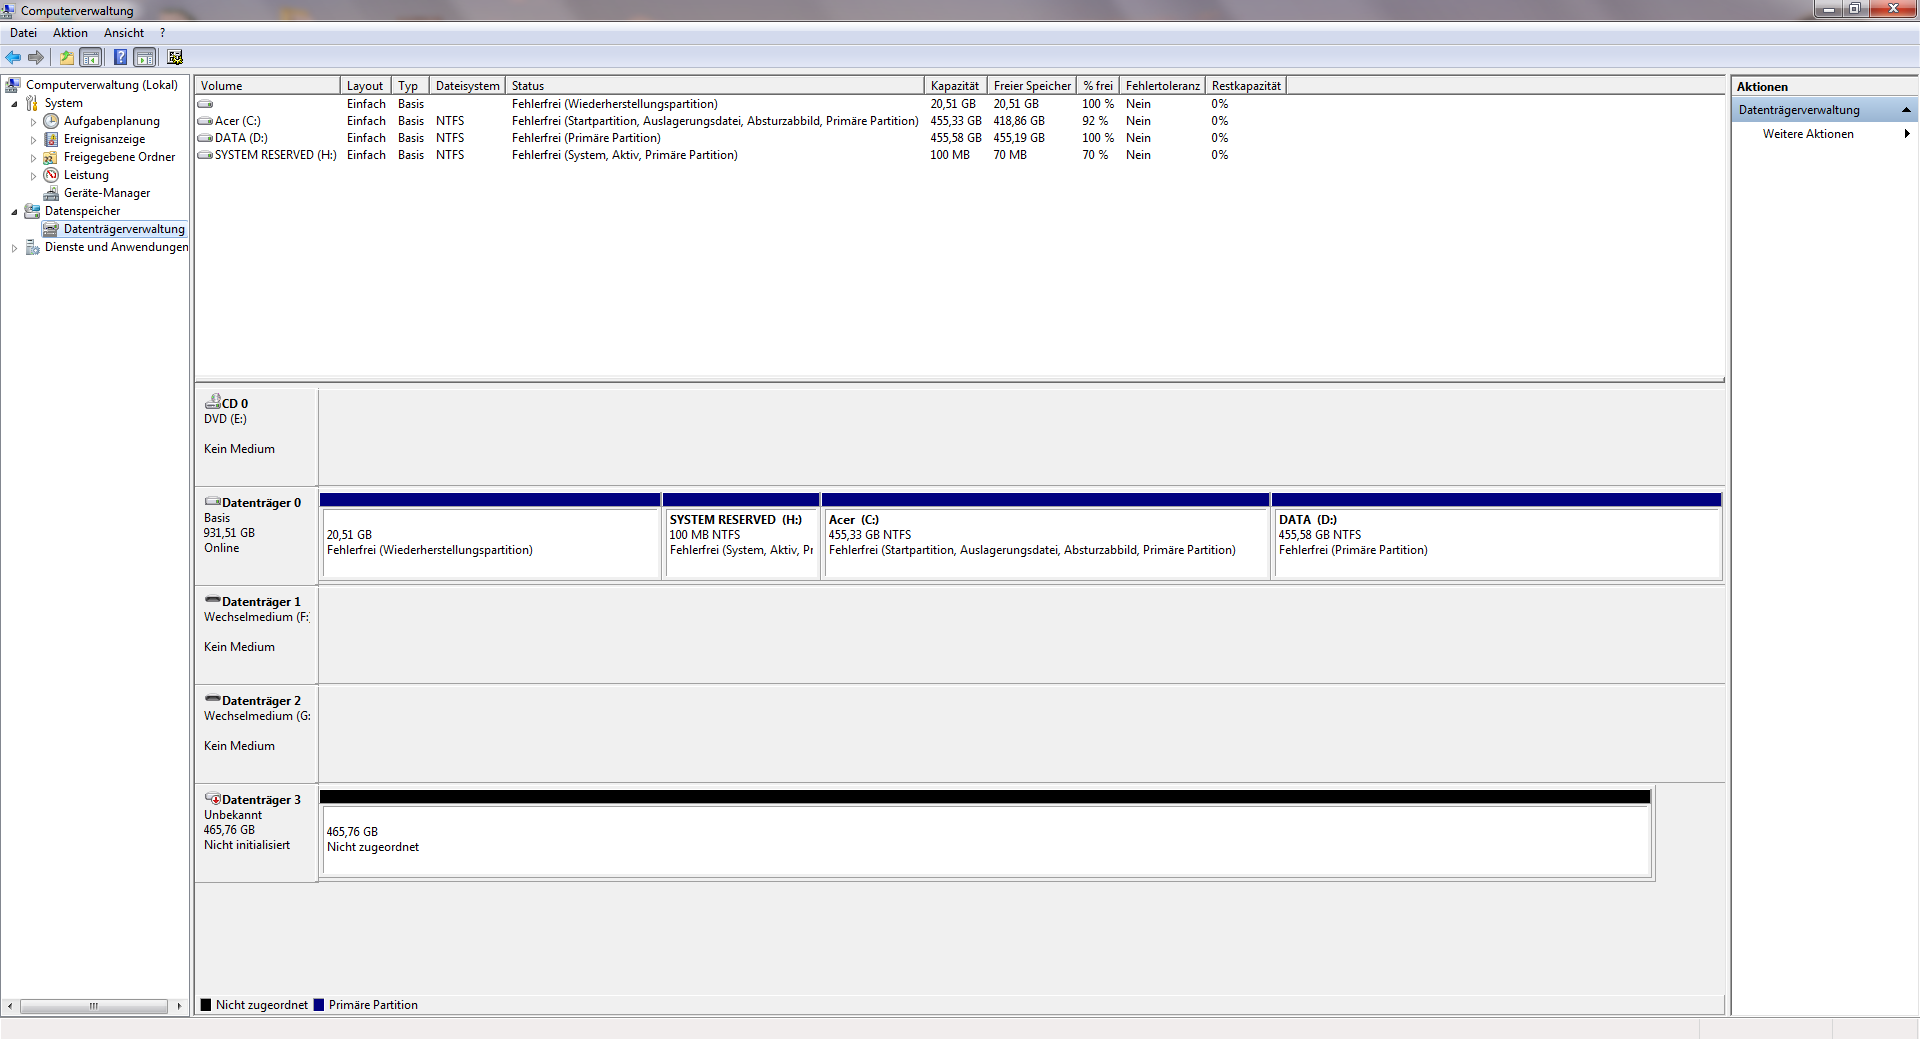Sort by the Freier Speicher column header
1920x1040 pixels.
pos(1032,86)
